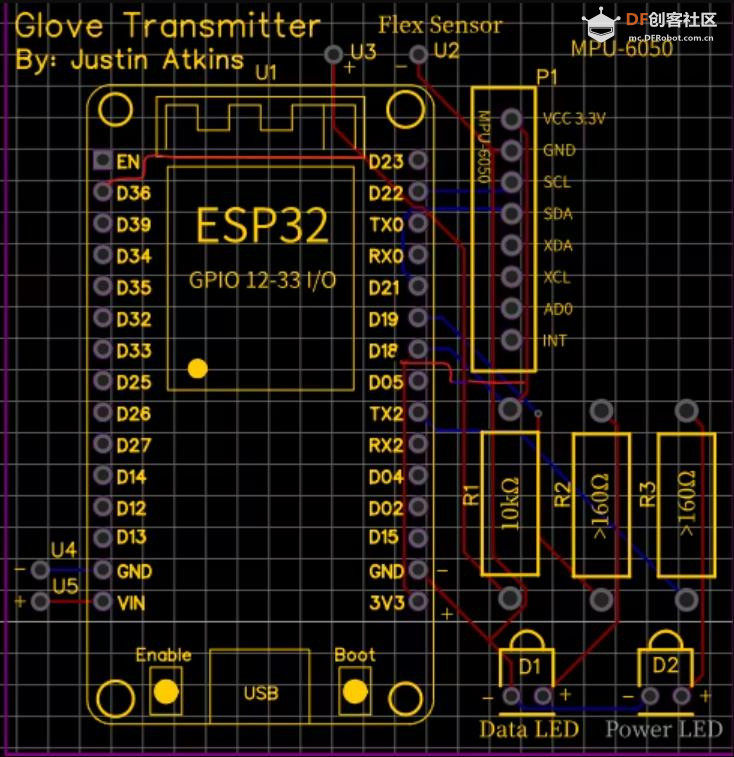
Task: Click pad D26
Action: 102,413
